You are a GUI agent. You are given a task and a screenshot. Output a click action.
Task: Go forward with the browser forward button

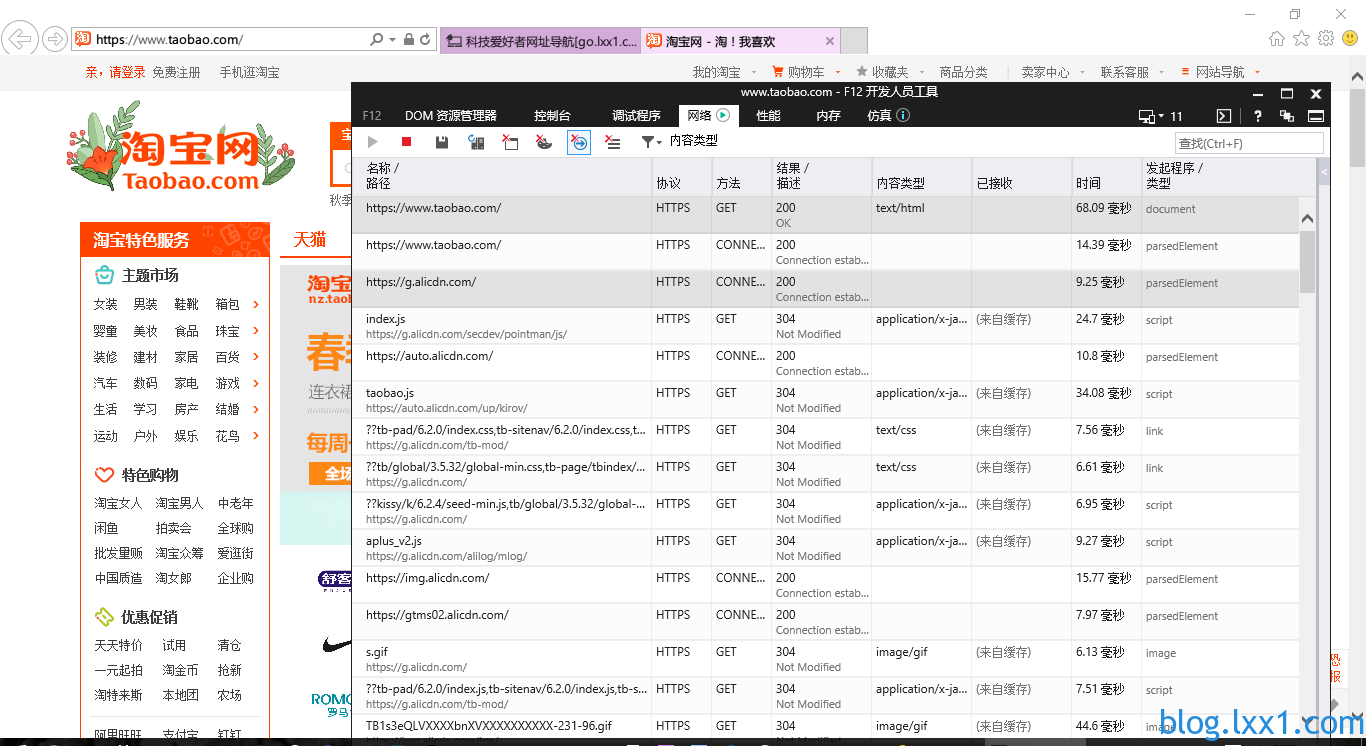[54, 39]
